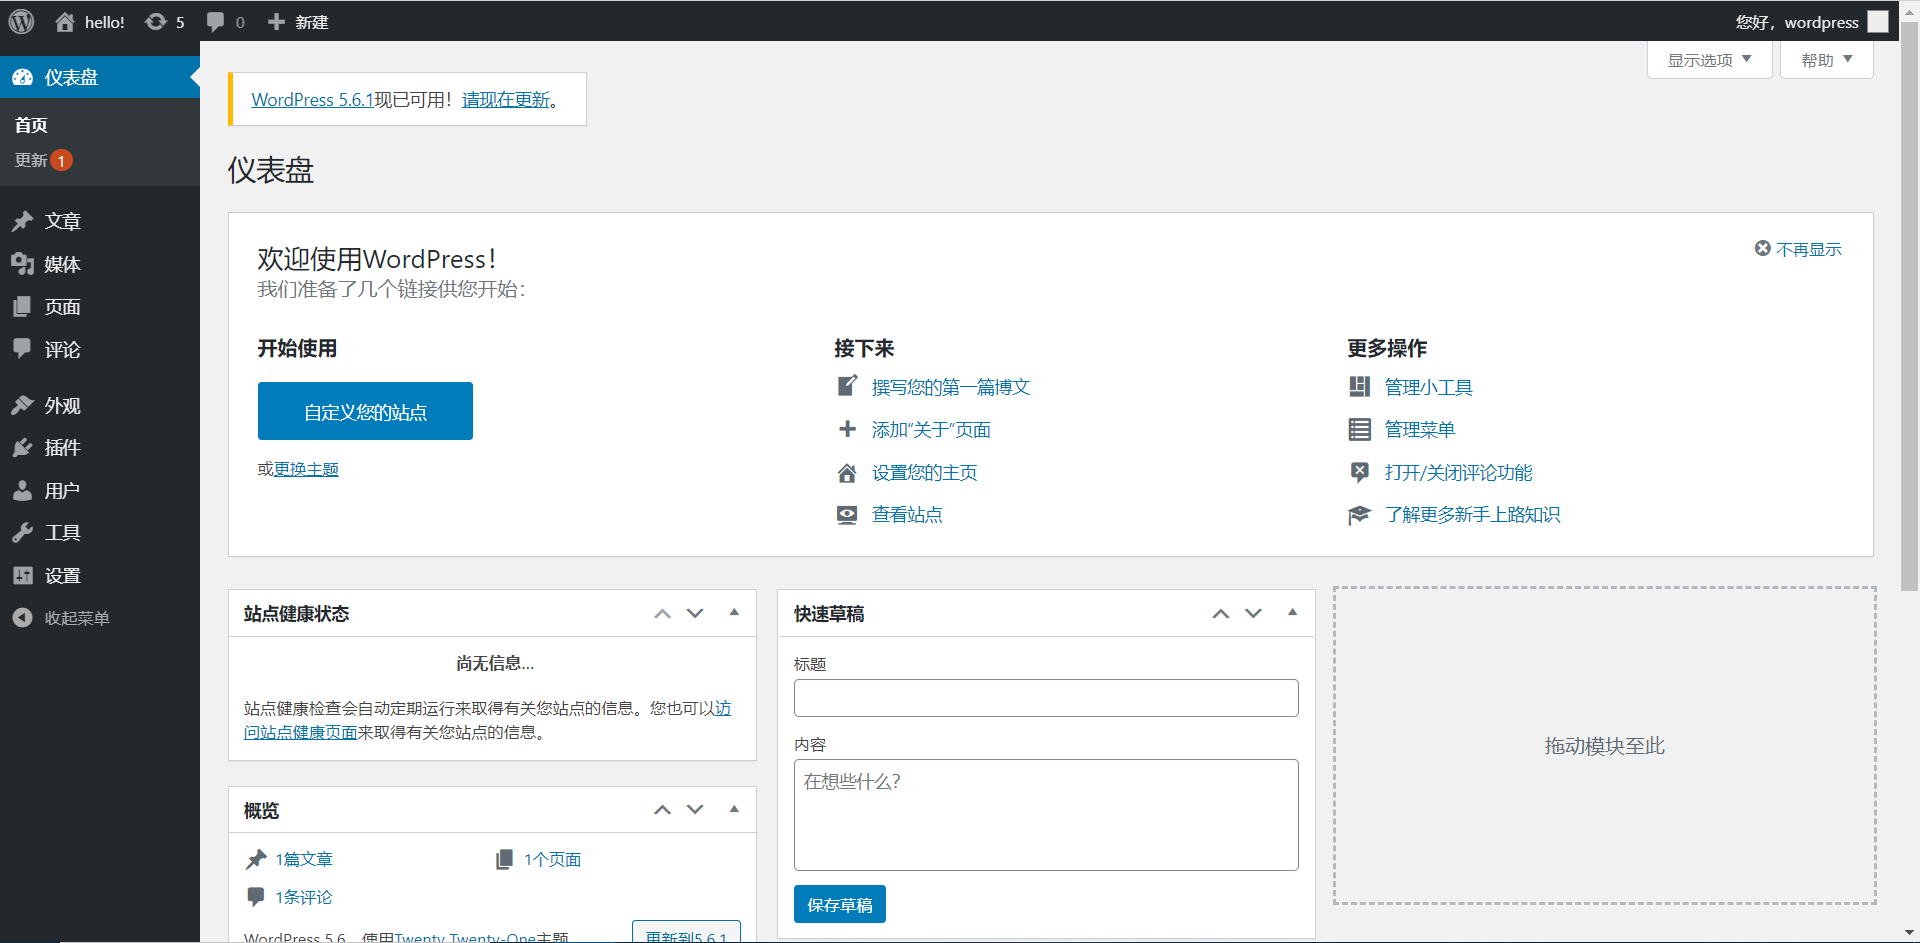Move 快速草稿 panel down
Screen dimensions: 1920x943
(1253, 613)
